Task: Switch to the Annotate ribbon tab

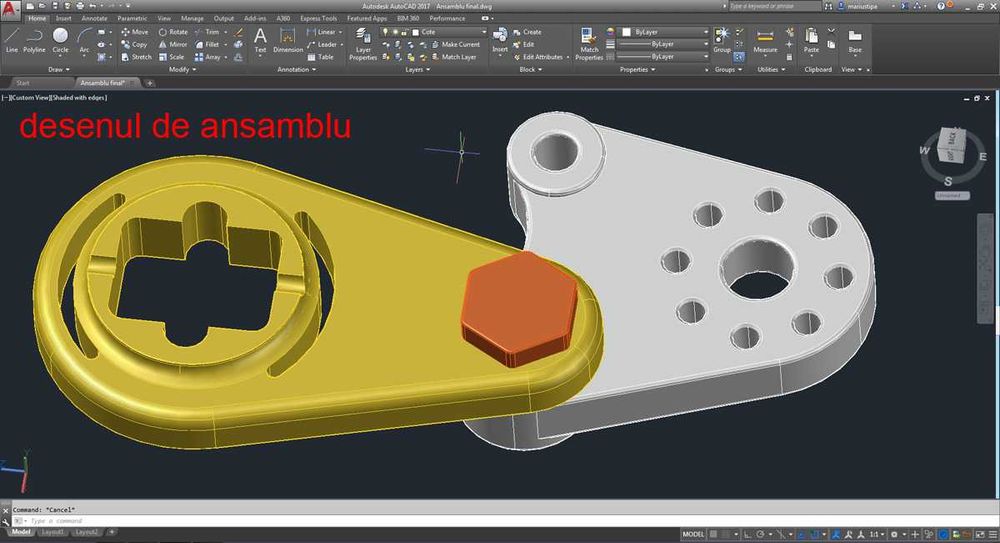Action: (94, 19)
